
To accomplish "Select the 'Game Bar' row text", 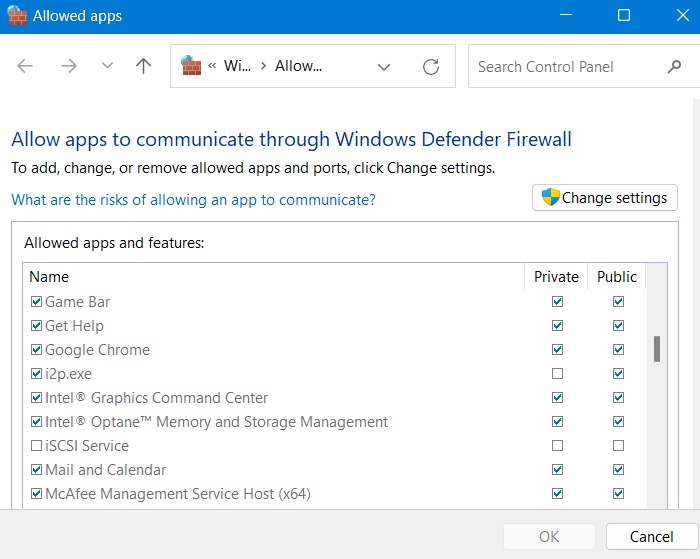I will pyautogui.click(x=77, y=302).
